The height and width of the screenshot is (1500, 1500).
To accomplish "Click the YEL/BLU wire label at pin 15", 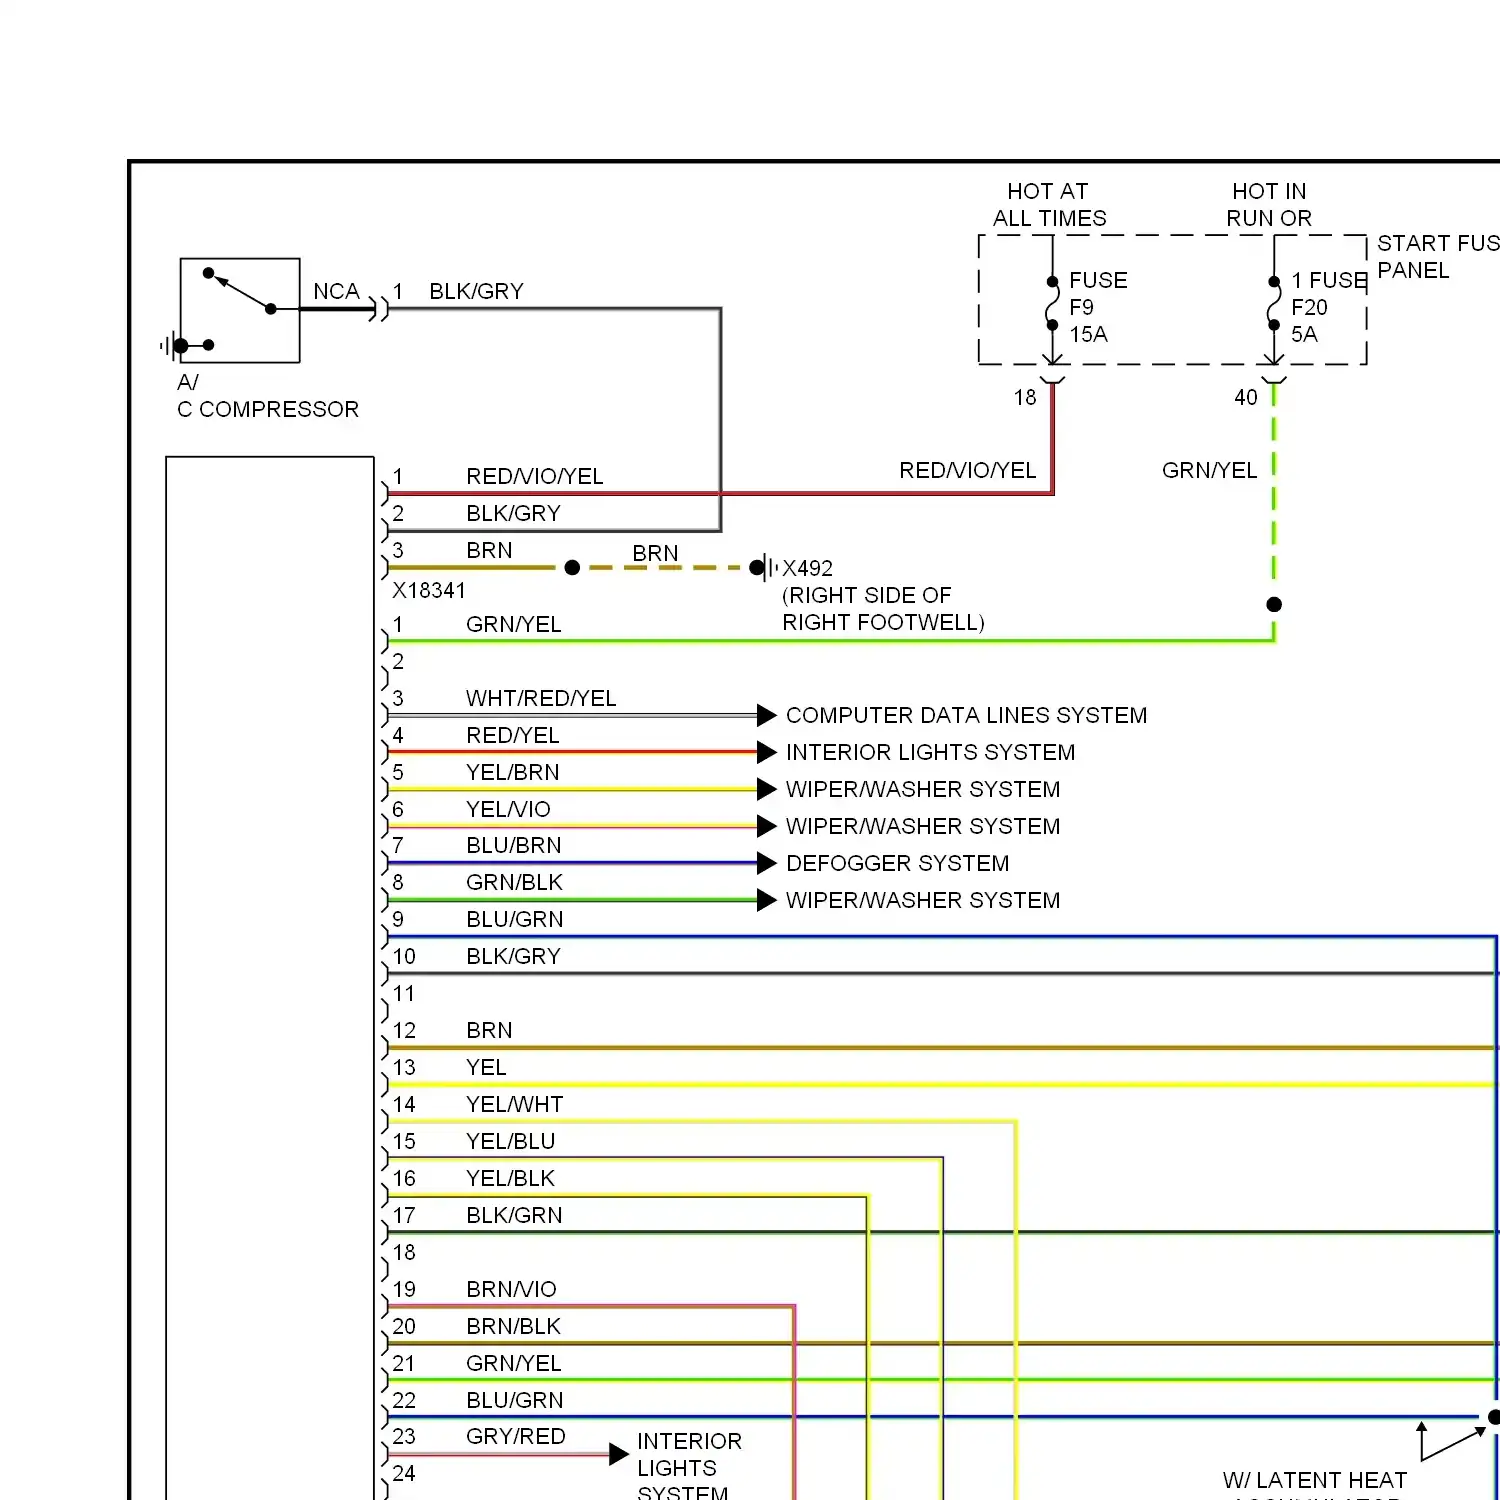I will pos(510,1141).
